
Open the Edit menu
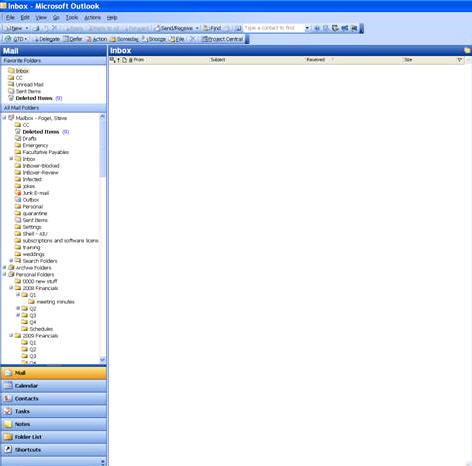pyautogui.click(x=25, y=17)
